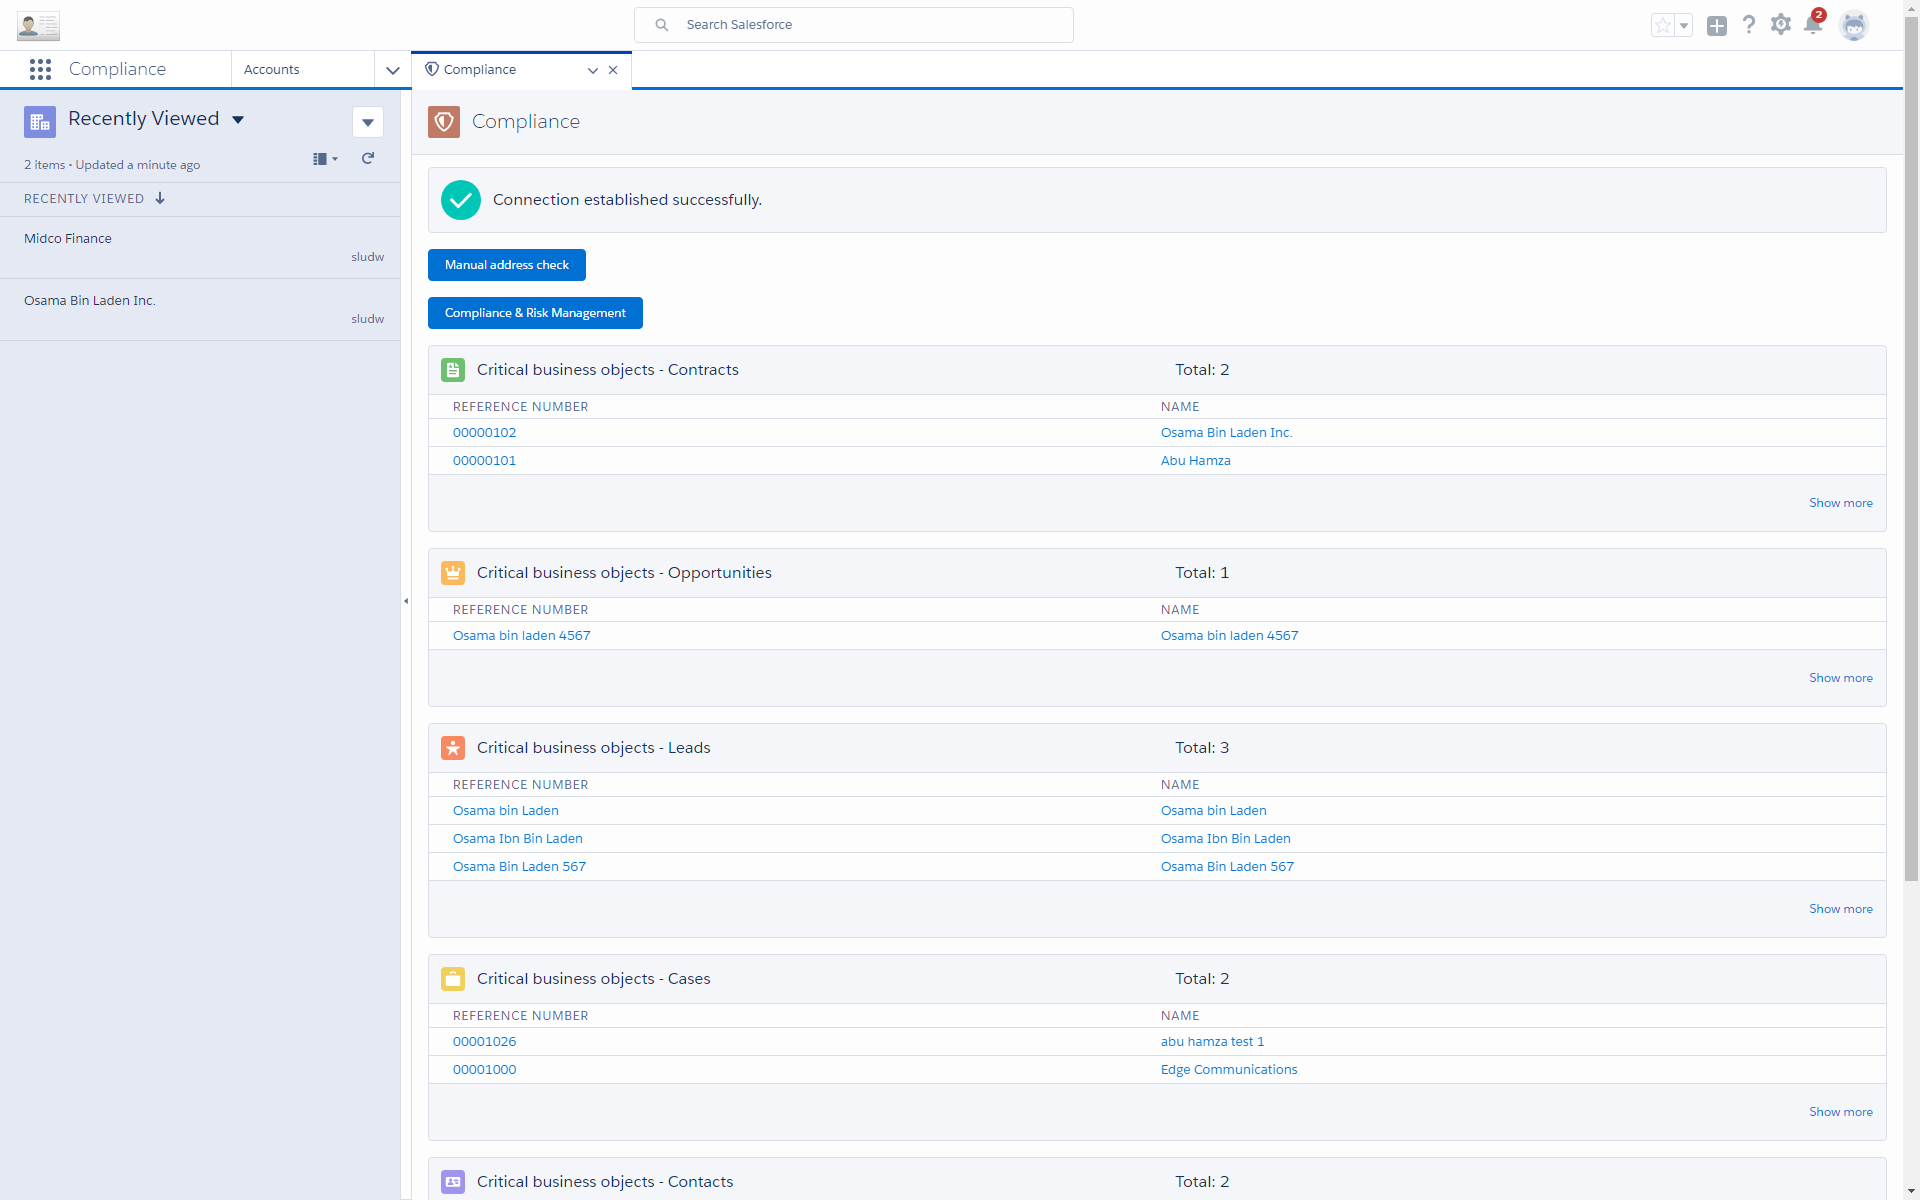The image size is (1920, 1200).
Task: Click the Opportunities crown icon
Action: click(453, 572)
